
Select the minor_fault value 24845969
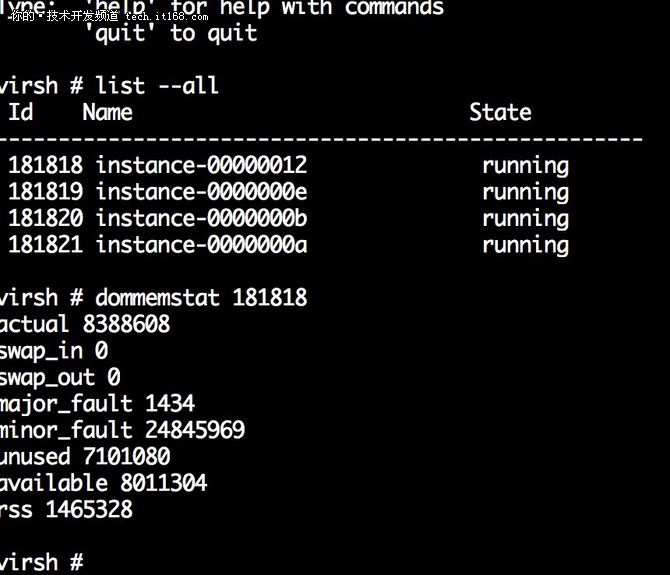pyautogui.click(x=195, y=430)
